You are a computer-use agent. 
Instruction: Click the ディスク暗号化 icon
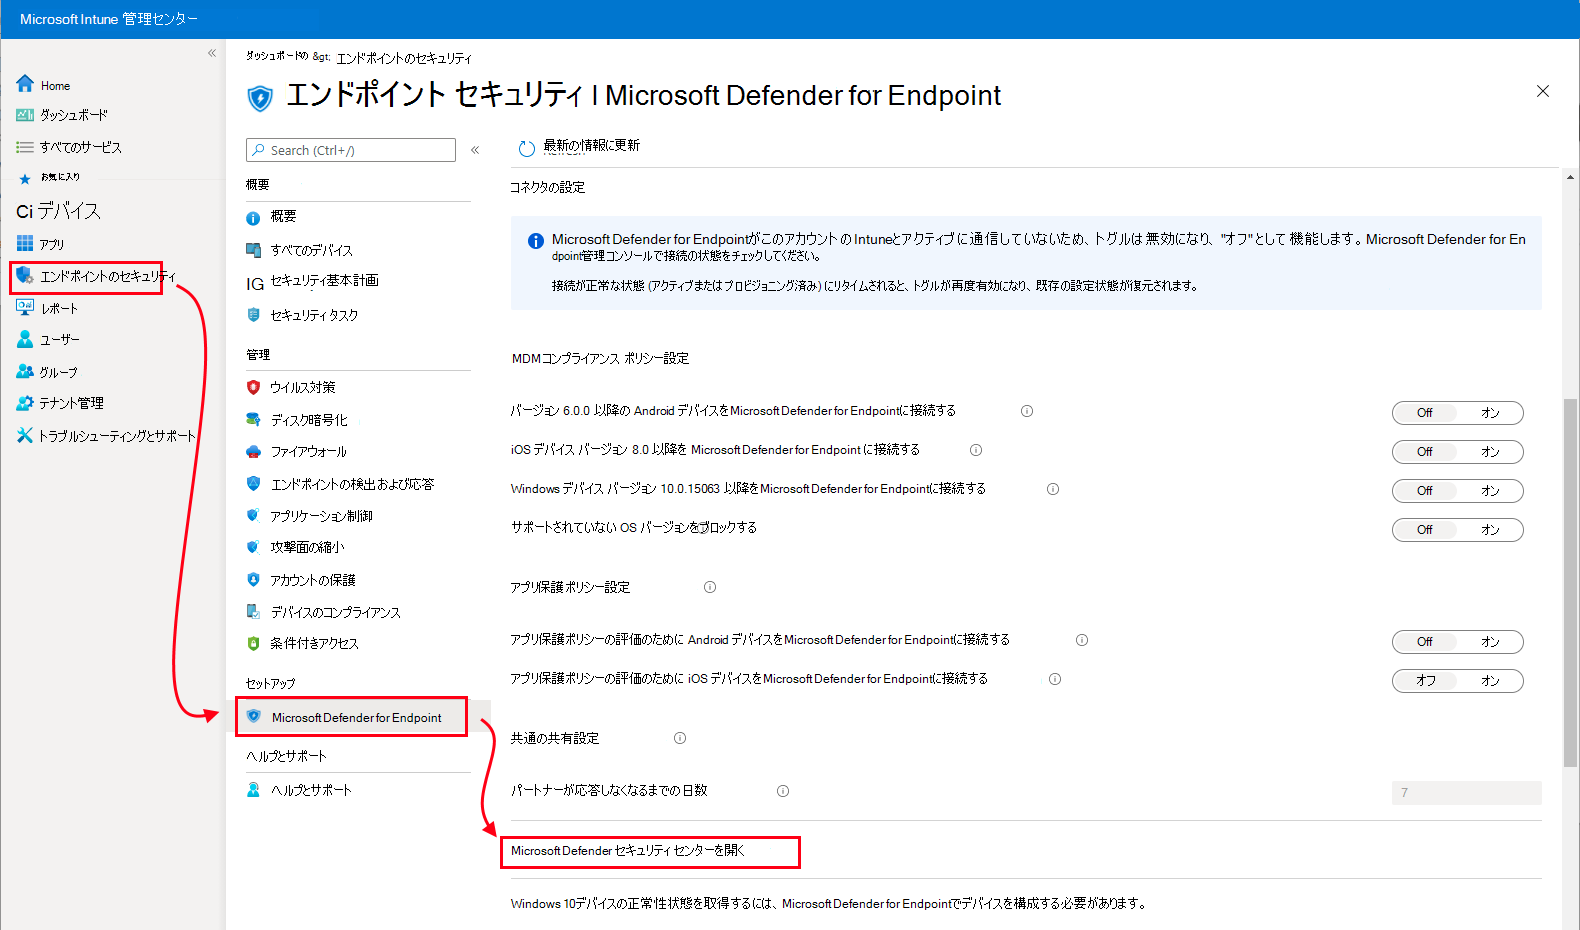click(253, 419)
